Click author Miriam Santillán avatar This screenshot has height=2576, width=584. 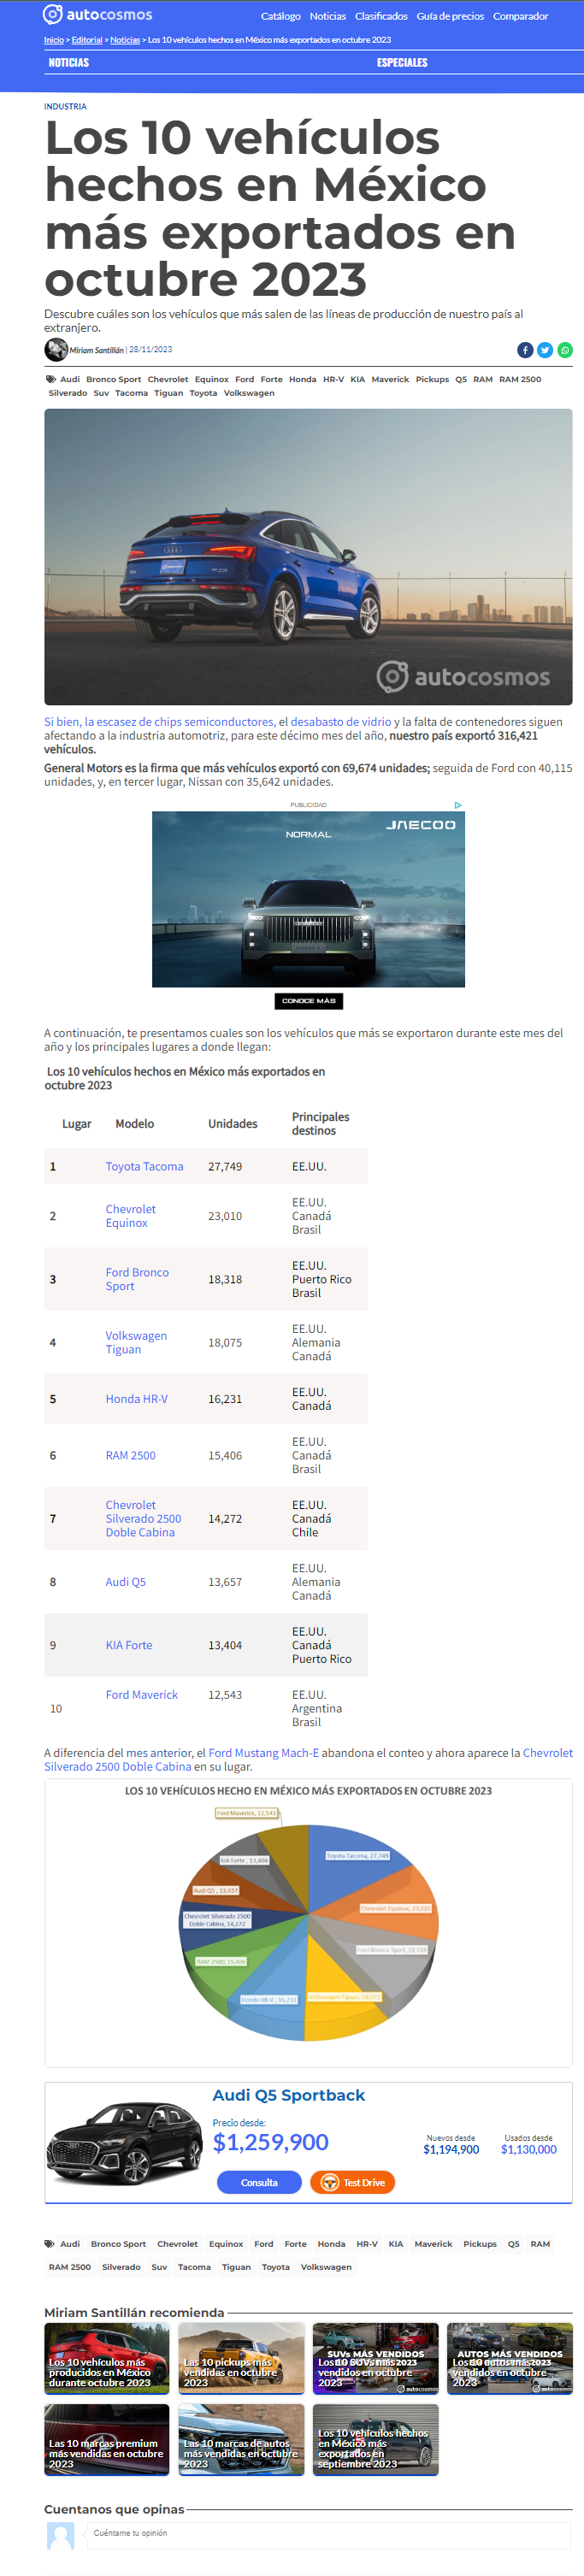click(x=56, y=349)
